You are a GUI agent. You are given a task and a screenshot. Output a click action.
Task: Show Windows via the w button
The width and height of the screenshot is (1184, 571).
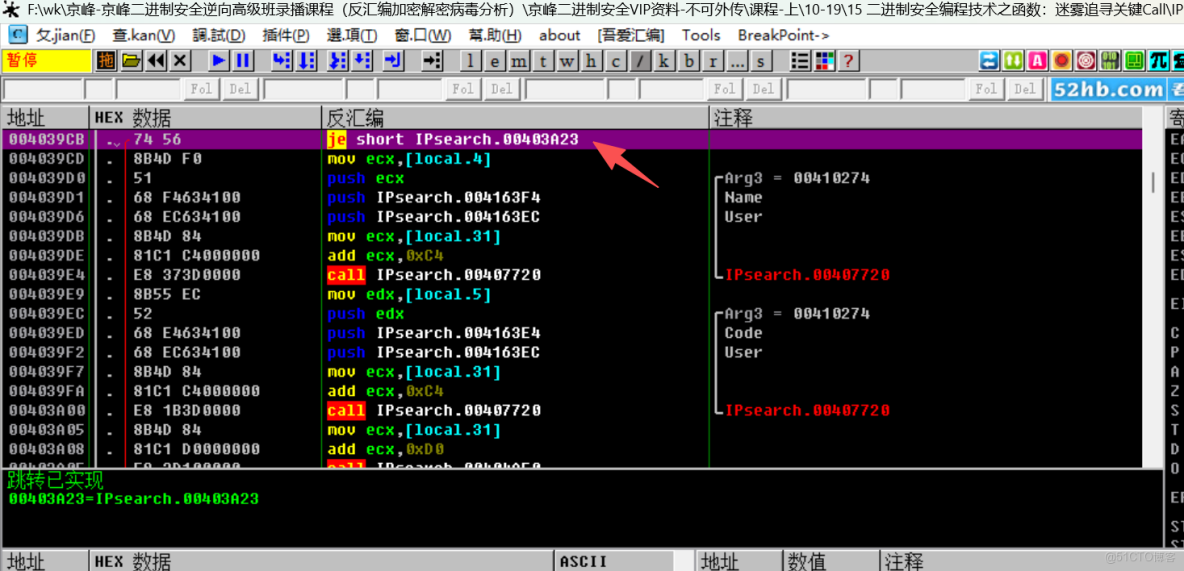click(567, 61)
